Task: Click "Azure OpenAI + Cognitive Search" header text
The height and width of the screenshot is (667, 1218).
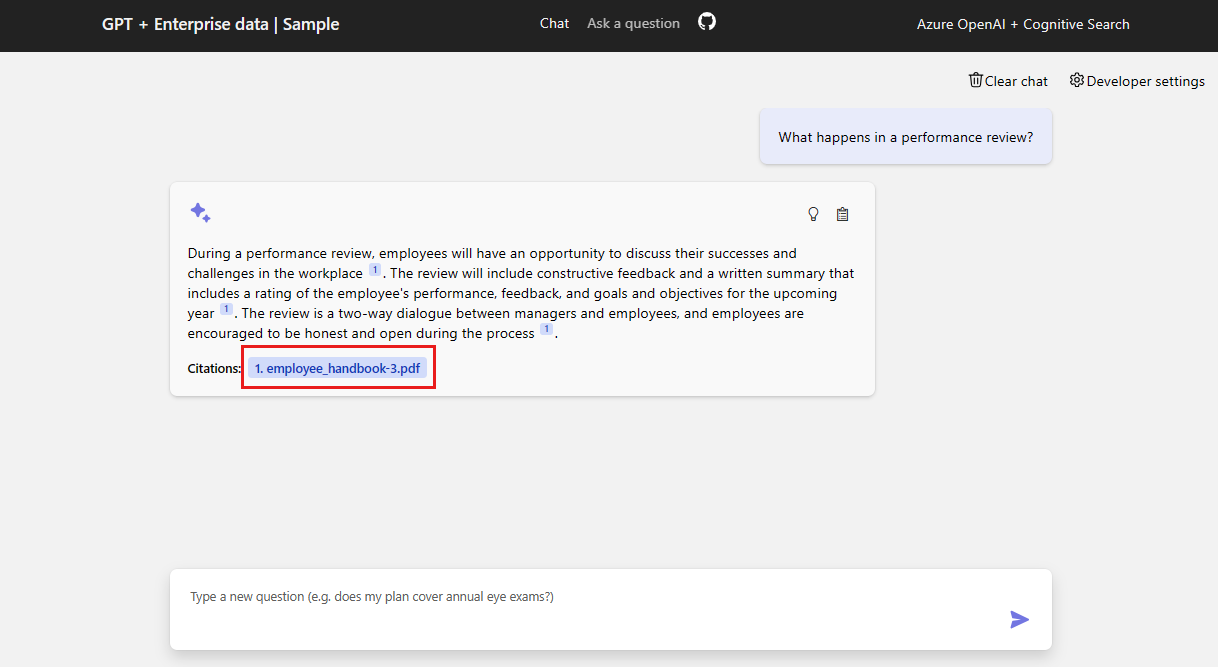Action: (1023, 24)
